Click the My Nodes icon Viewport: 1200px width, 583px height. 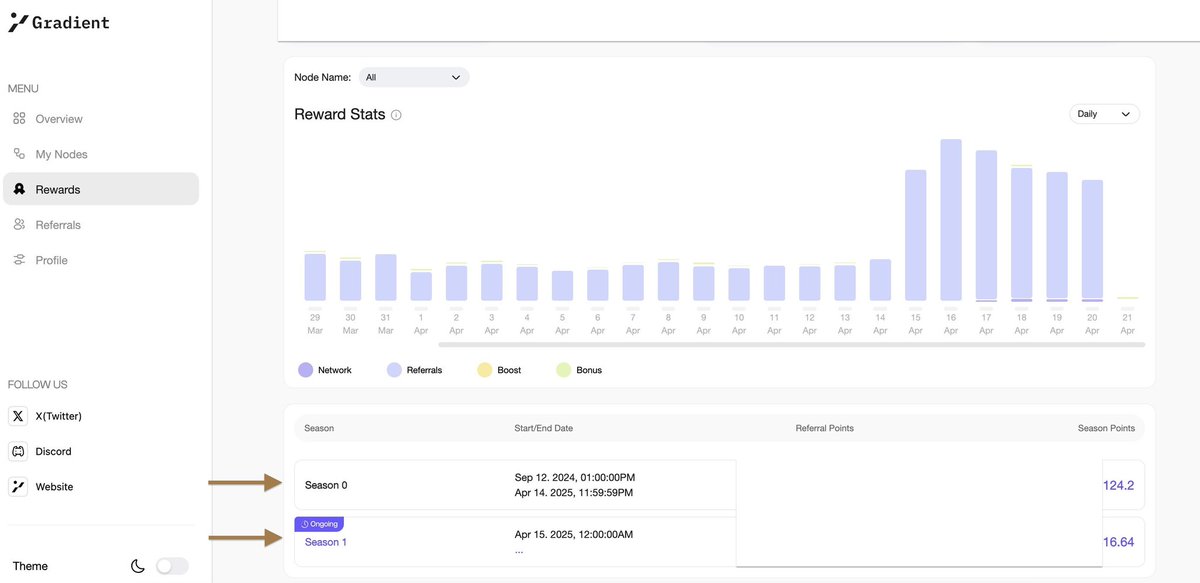[x=19, y=154]
